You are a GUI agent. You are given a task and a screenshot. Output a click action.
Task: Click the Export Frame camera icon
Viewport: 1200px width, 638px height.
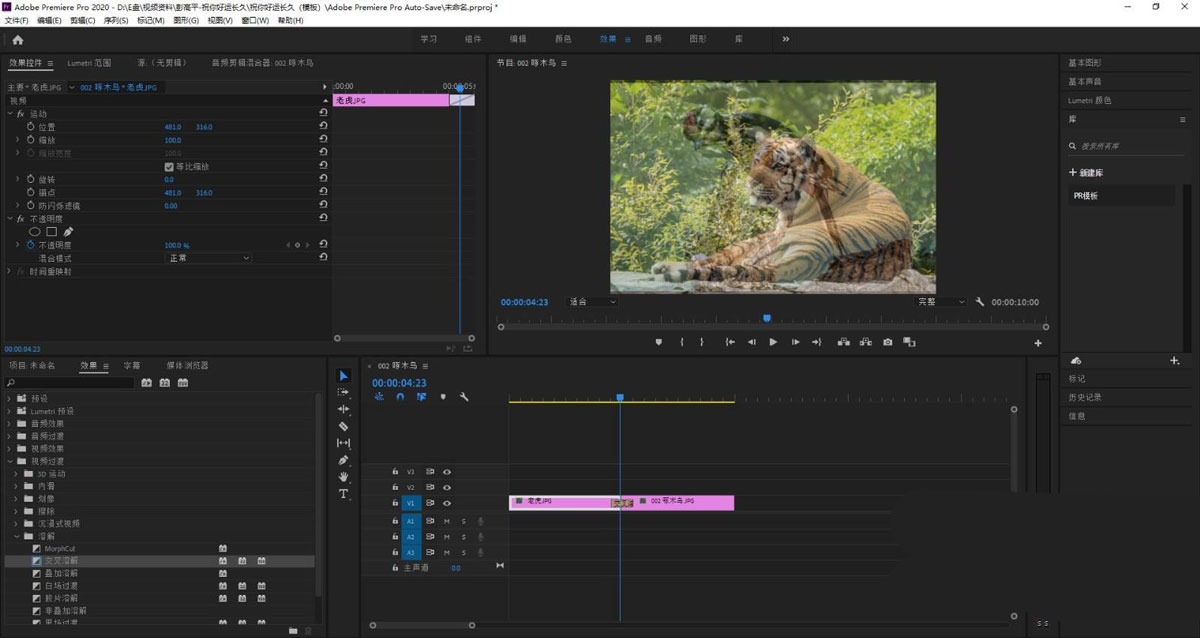[887, 342]
